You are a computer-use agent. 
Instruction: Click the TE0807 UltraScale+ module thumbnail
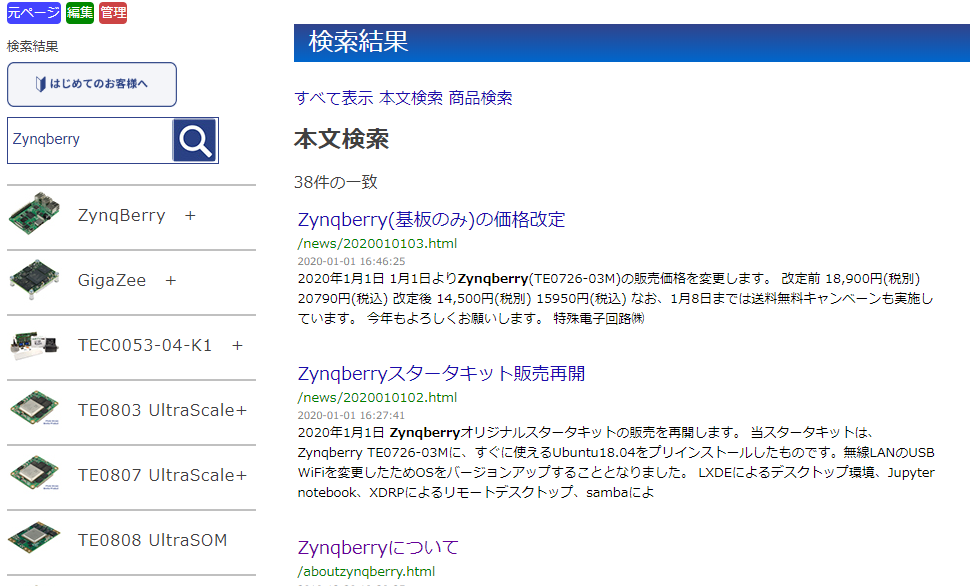coord(35,475)
